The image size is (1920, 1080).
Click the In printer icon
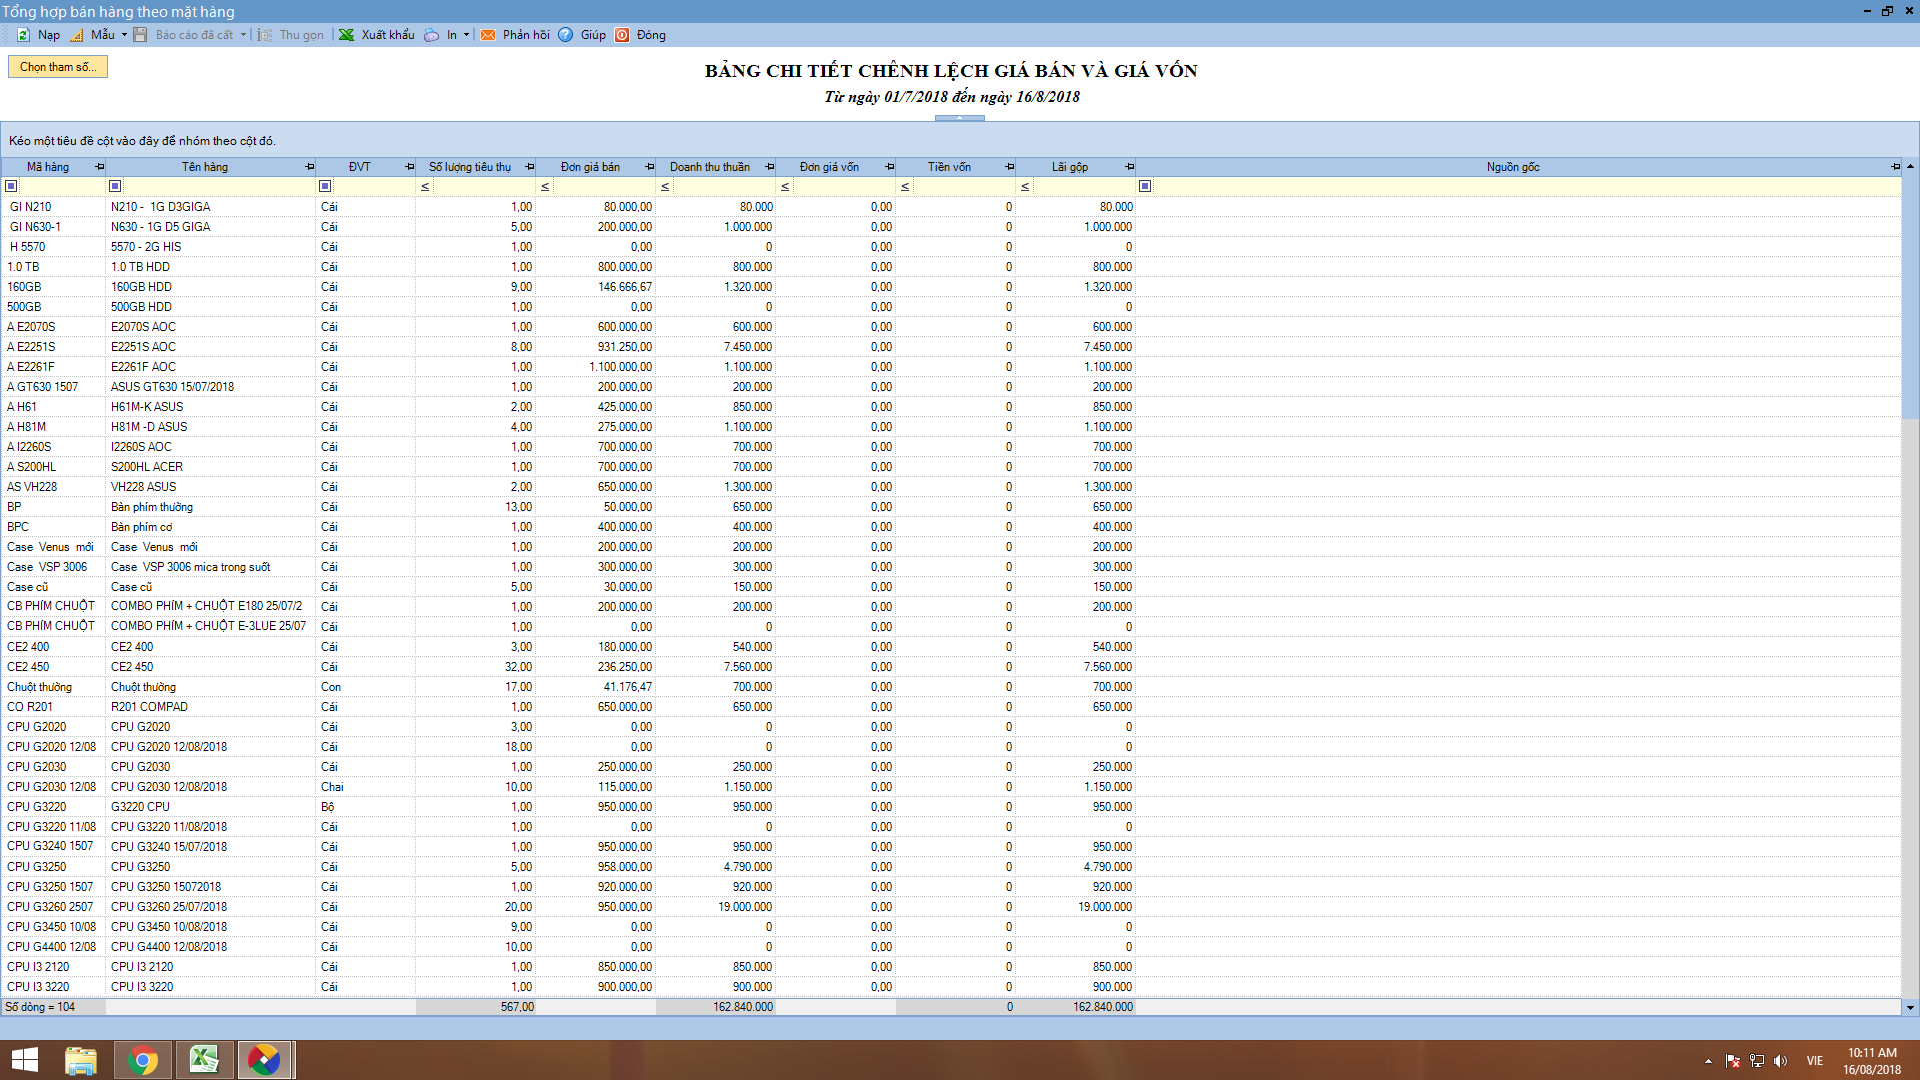[x=431, y=35]
